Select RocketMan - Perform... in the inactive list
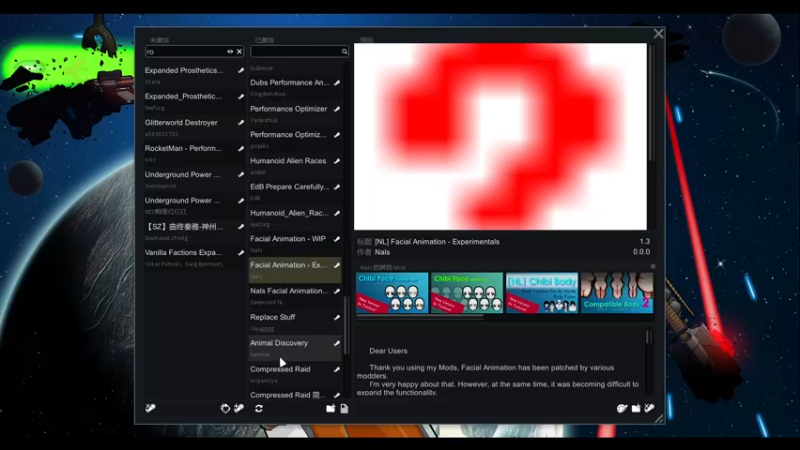 click(194, 153)
